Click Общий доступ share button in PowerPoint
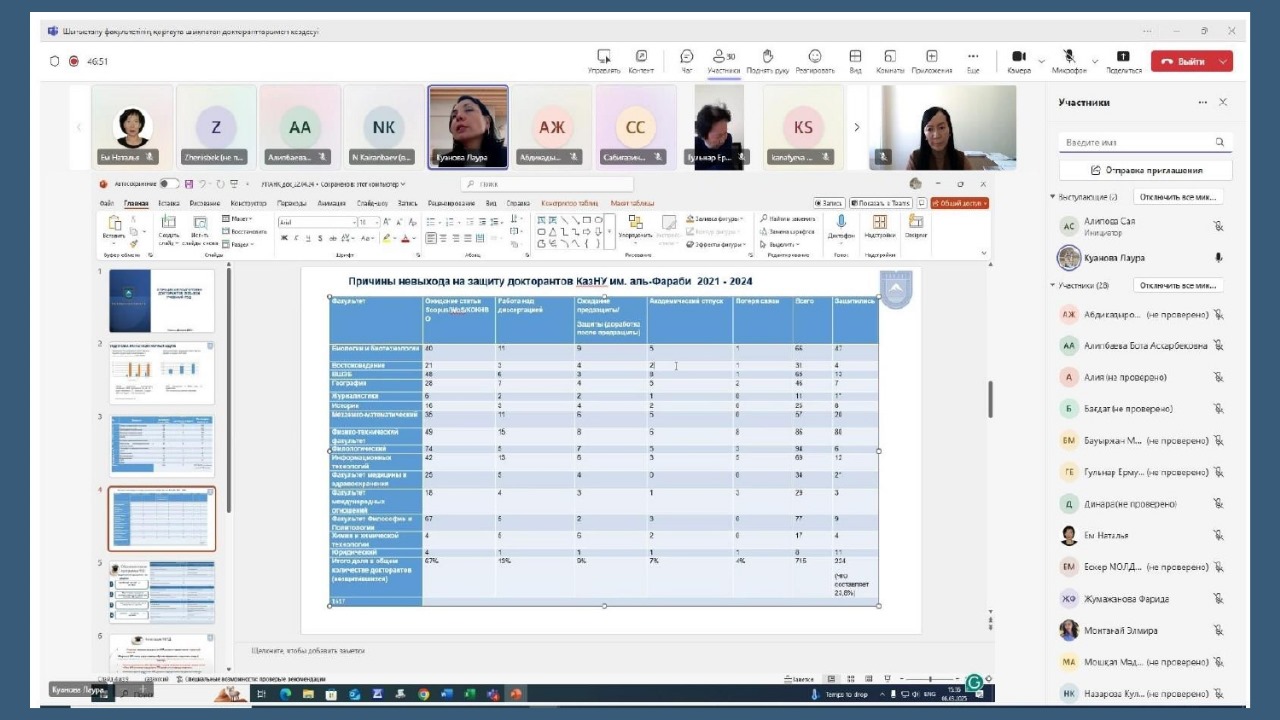1280x720 pixels. [x=960, y=203]
